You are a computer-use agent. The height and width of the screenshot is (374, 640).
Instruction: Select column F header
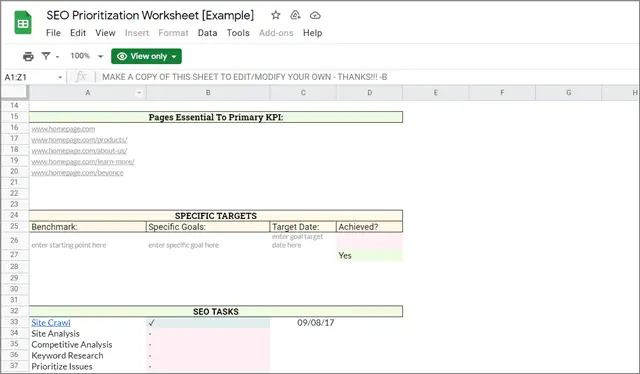pyautogui.click(x=502, y=93)
